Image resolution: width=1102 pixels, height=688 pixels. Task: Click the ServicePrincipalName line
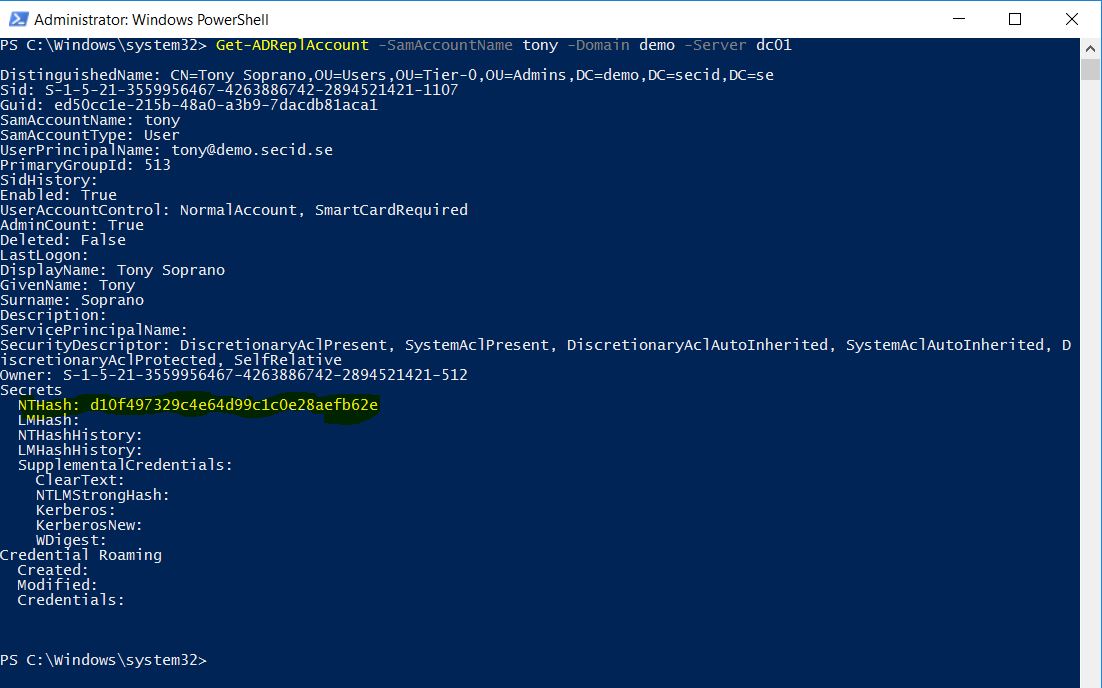coord(94,330)
